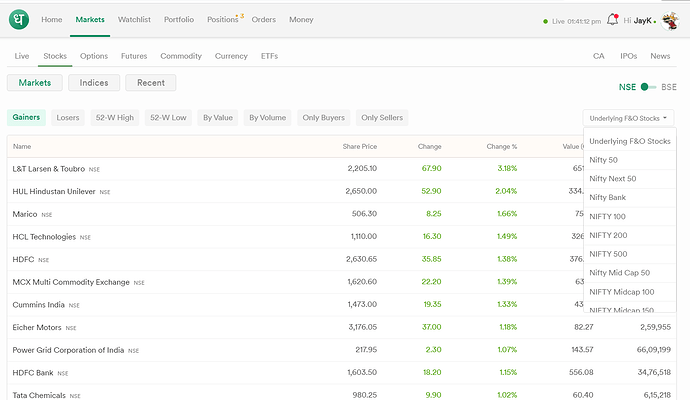Viewport: 690px width, 400px height.
Task: Choose Nifty Mid Cap 50 option
Action: coord(629,273)
